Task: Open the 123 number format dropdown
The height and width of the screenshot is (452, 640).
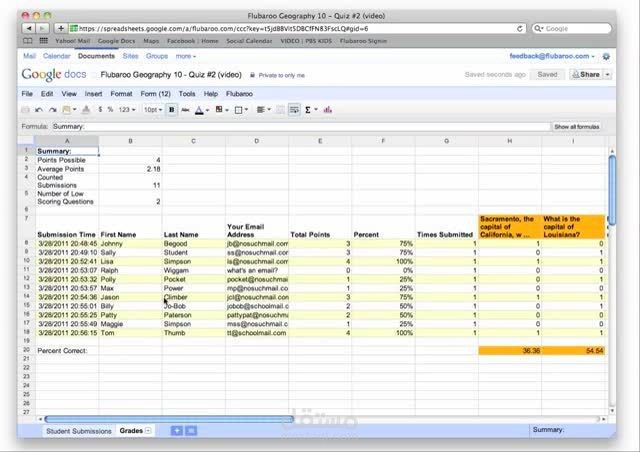Action: [x=127, y=110]
